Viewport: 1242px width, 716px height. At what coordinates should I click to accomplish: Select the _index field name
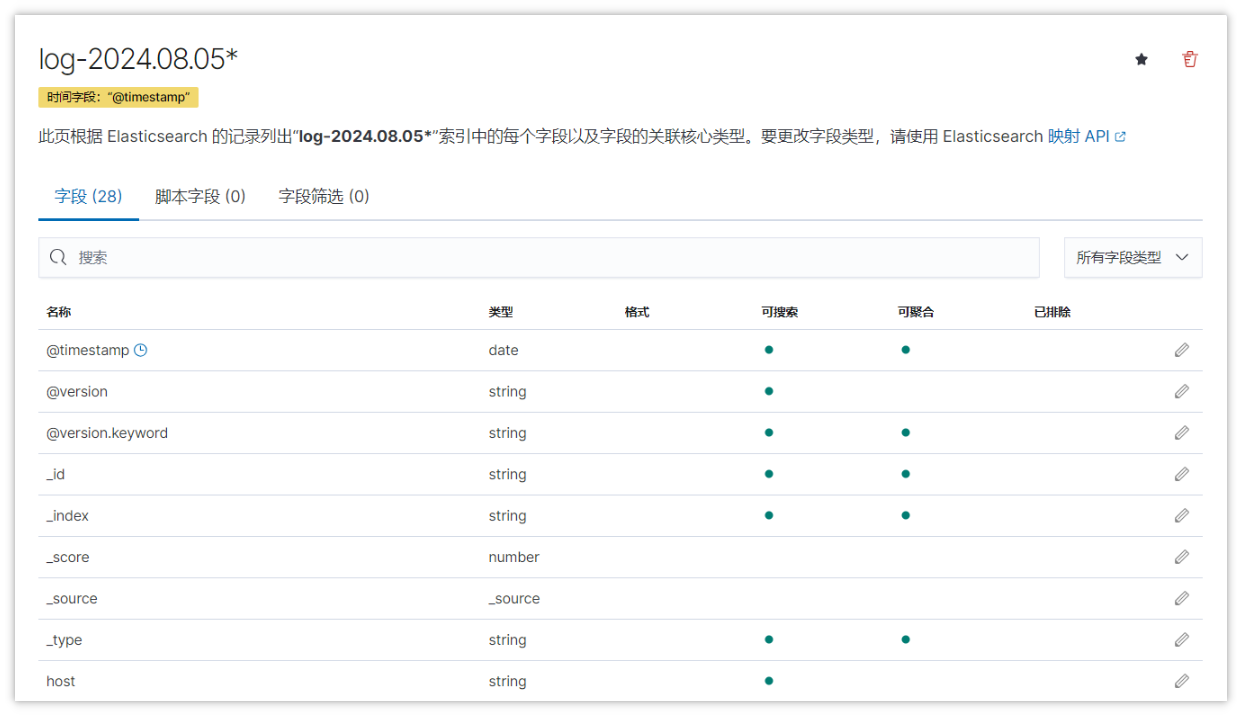click(x=68, y=516)
